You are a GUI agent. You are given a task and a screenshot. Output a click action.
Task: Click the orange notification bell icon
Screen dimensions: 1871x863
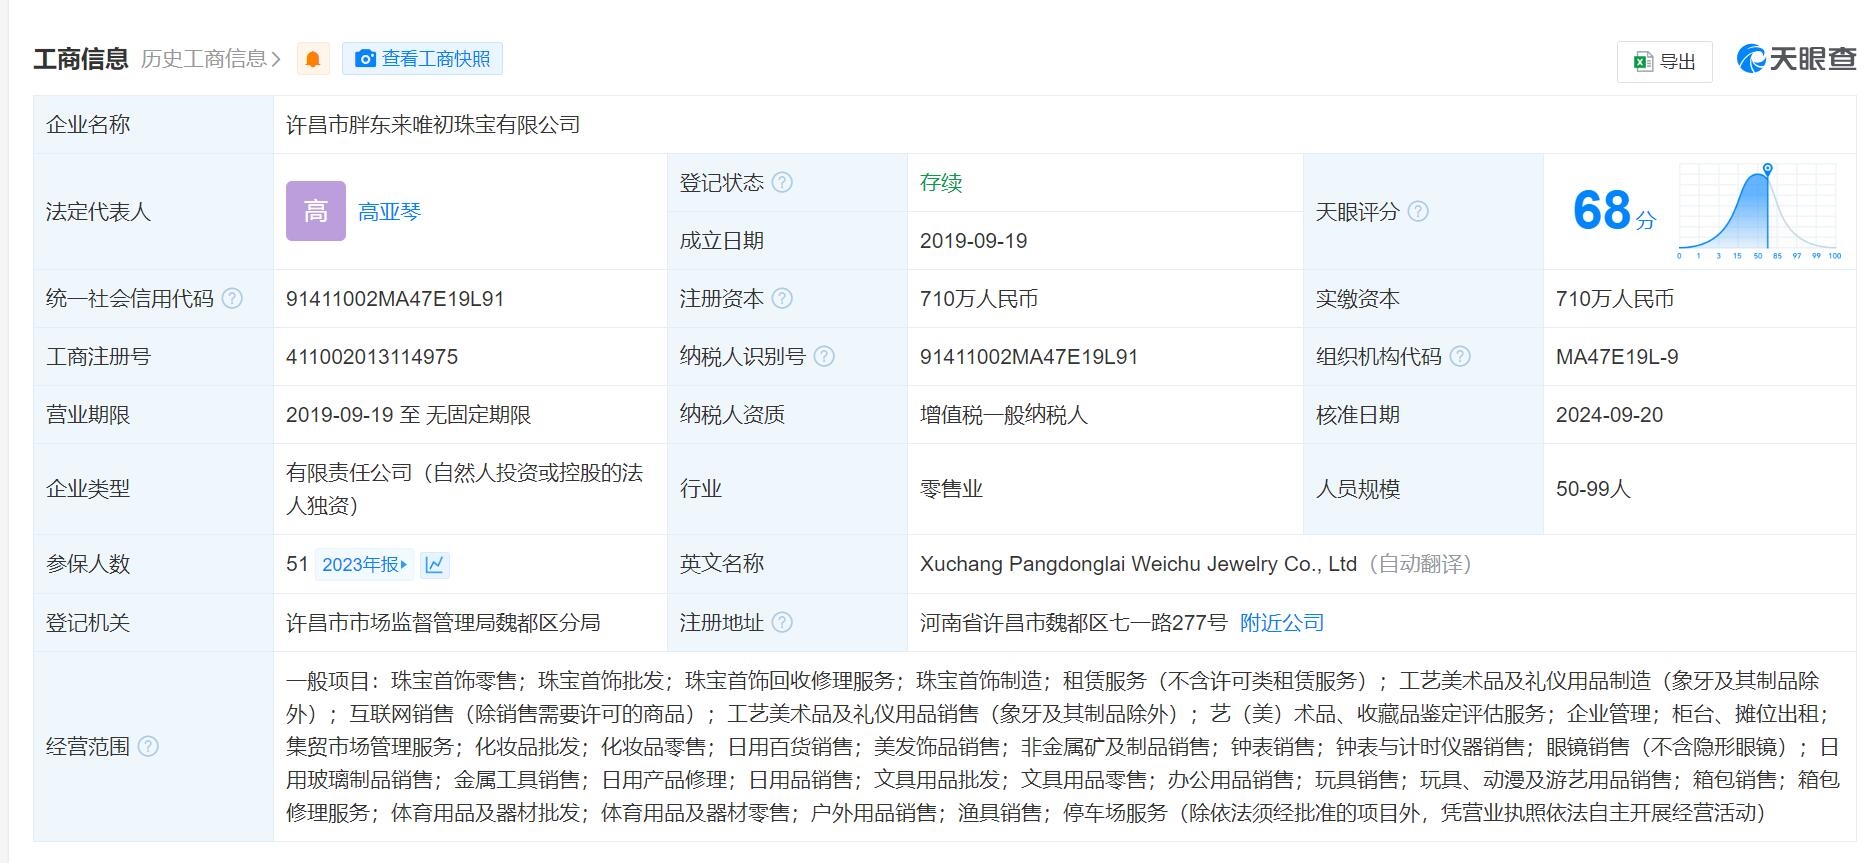[313, 59]
